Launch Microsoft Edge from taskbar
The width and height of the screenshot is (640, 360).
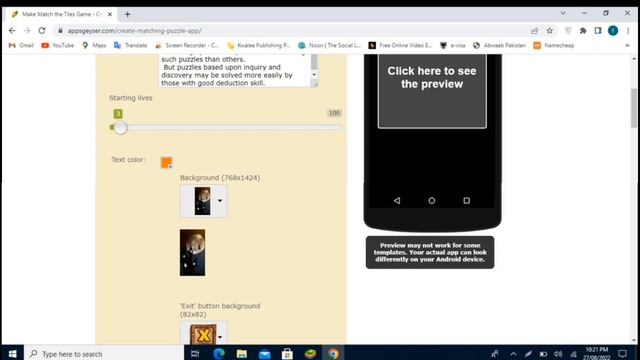pos(219,353)
